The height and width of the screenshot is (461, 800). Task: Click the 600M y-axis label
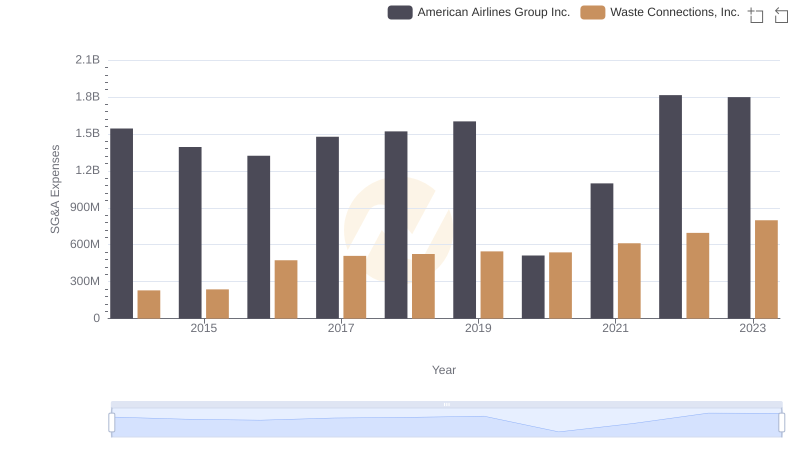tap(85, 244)
